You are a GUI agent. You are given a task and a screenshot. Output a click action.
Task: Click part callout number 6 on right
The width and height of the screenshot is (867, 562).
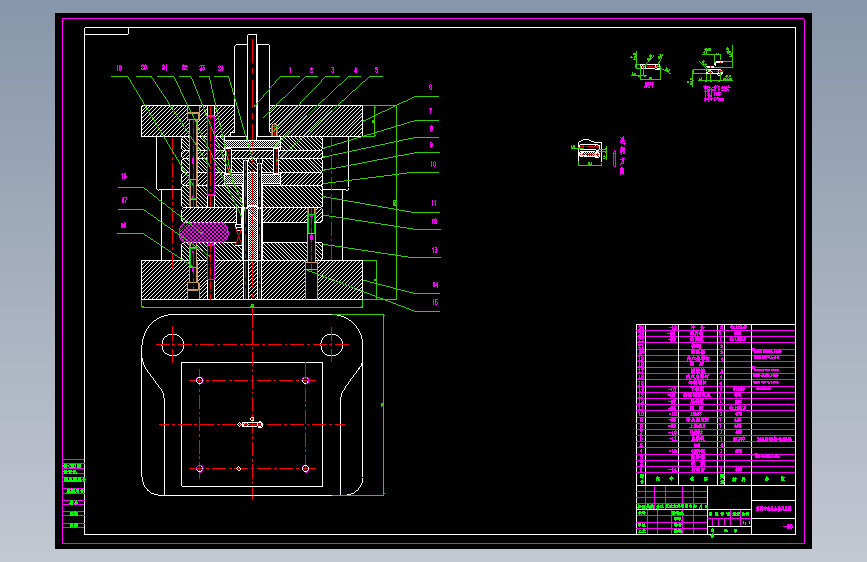(430, 87)
